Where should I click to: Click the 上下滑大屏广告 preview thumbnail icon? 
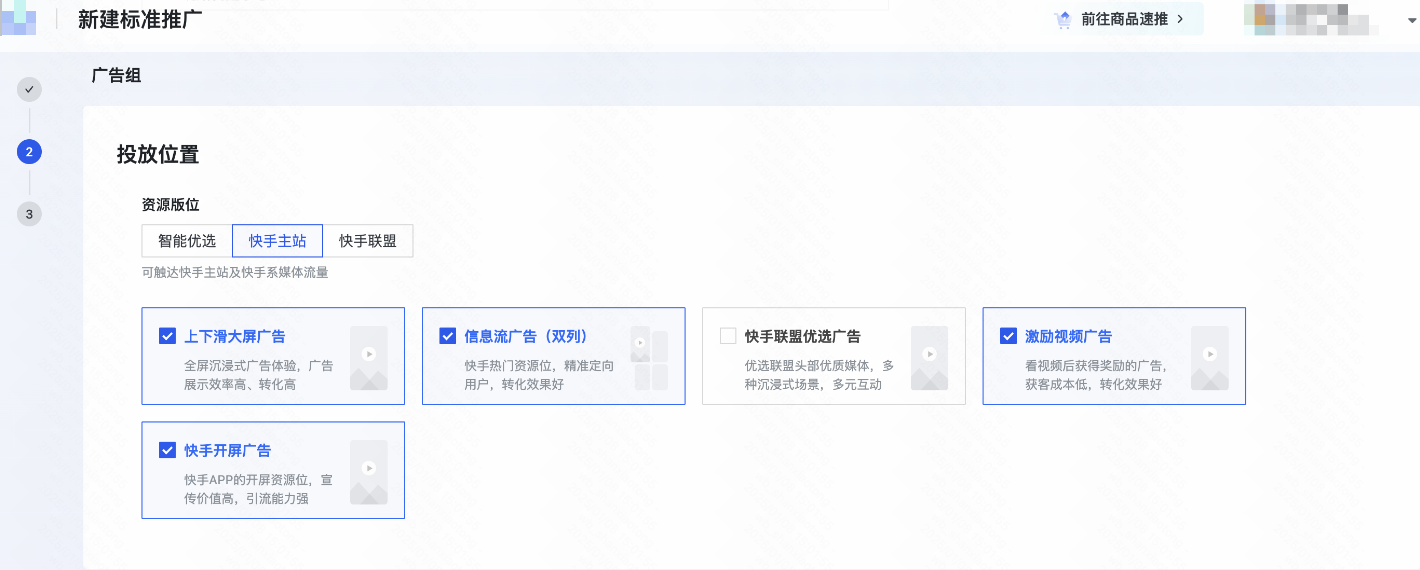tap(368, 357)
